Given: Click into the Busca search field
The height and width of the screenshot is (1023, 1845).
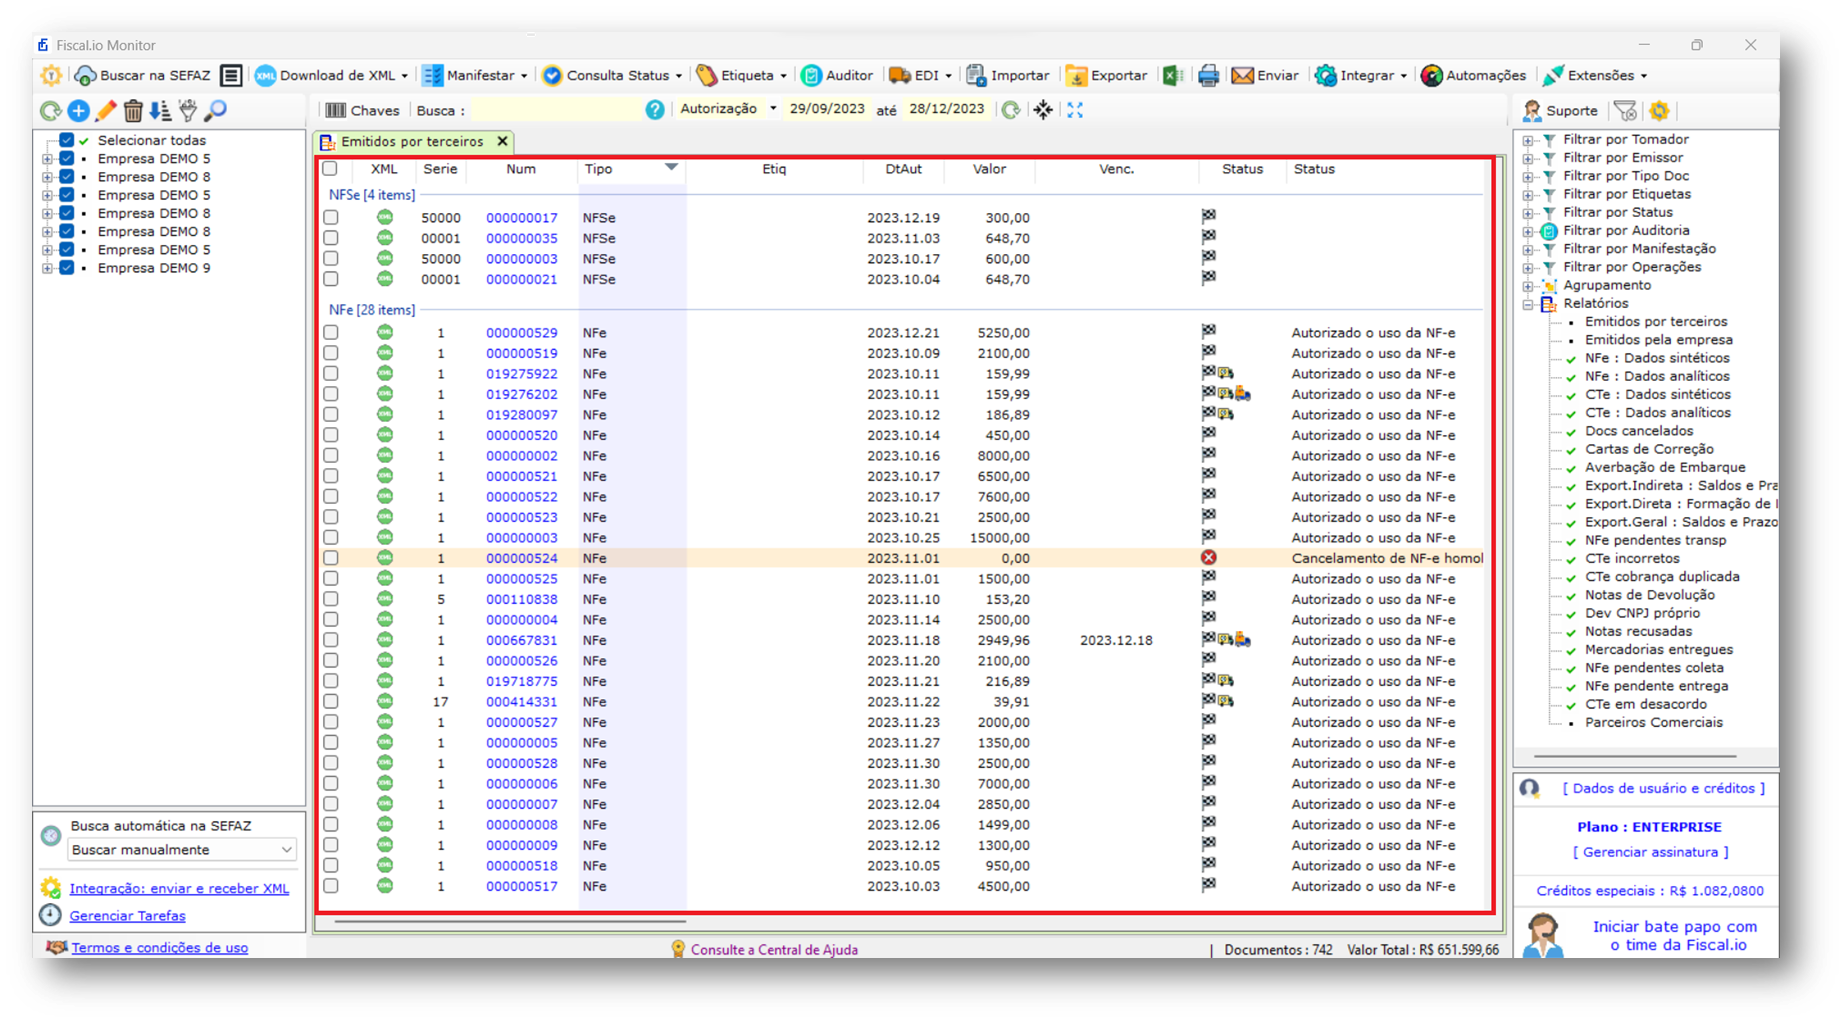Looking at the screenshot, I should (x=555, y=110).
